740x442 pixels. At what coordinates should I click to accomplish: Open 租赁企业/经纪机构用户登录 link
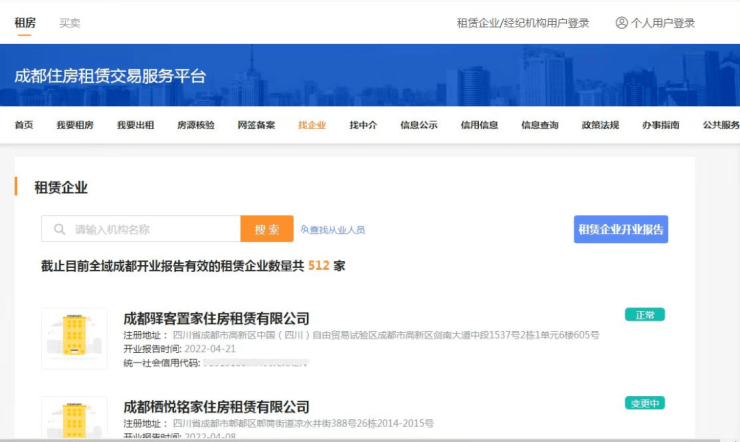(522, 23)
